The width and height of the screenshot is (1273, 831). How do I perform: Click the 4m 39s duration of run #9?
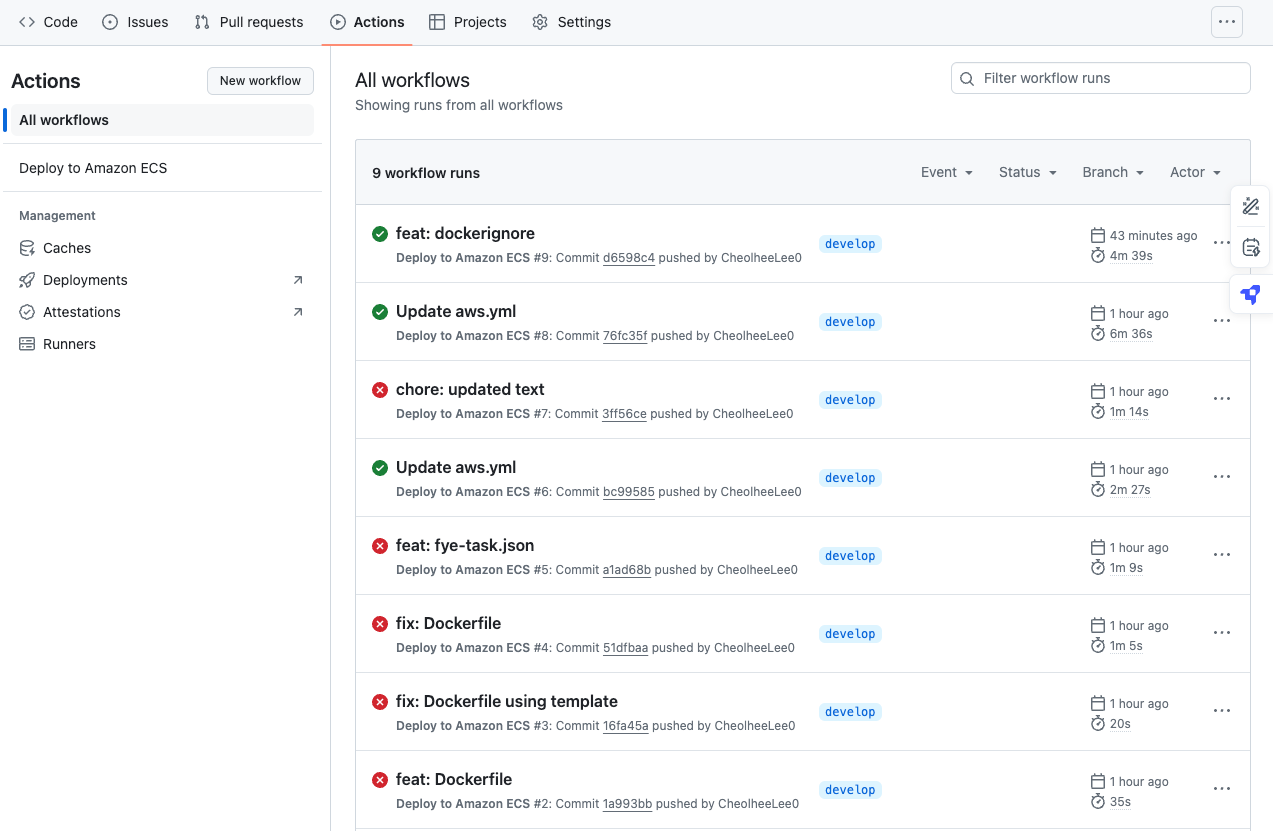tap(1131, 256)
